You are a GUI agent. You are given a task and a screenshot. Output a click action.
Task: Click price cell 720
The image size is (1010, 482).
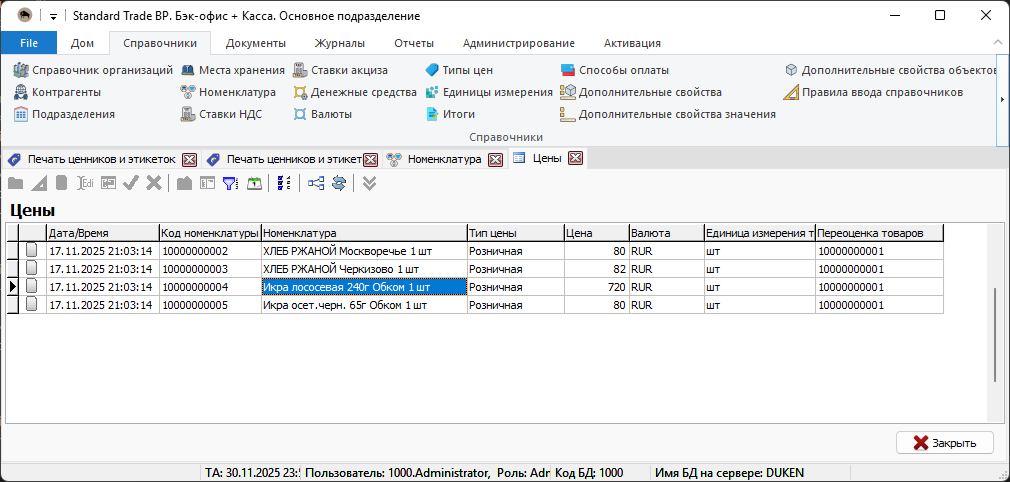point(596,287)
